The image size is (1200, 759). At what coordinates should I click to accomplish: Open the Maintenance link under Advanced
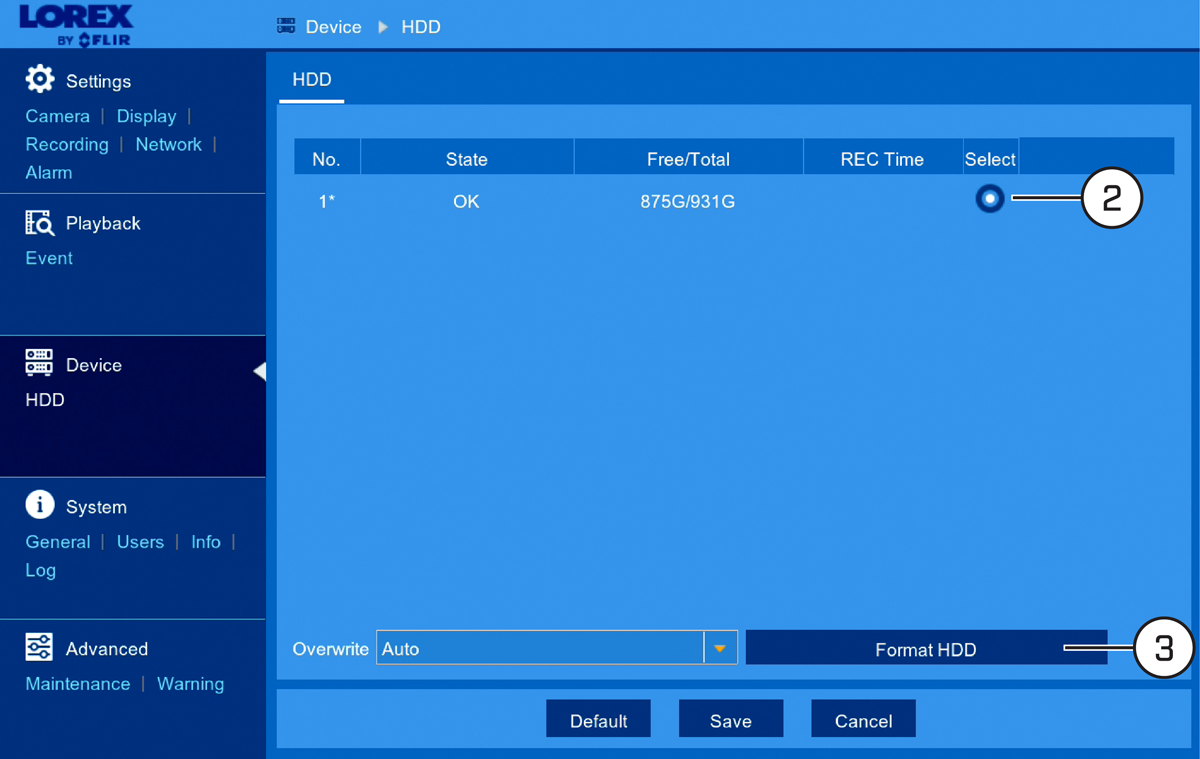[x=78, y=684]
